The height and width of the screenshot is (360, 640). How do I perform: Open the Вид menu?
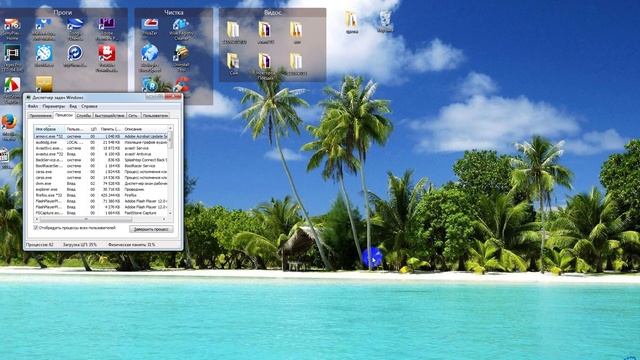pyautogui.click(x=73, y=106)
